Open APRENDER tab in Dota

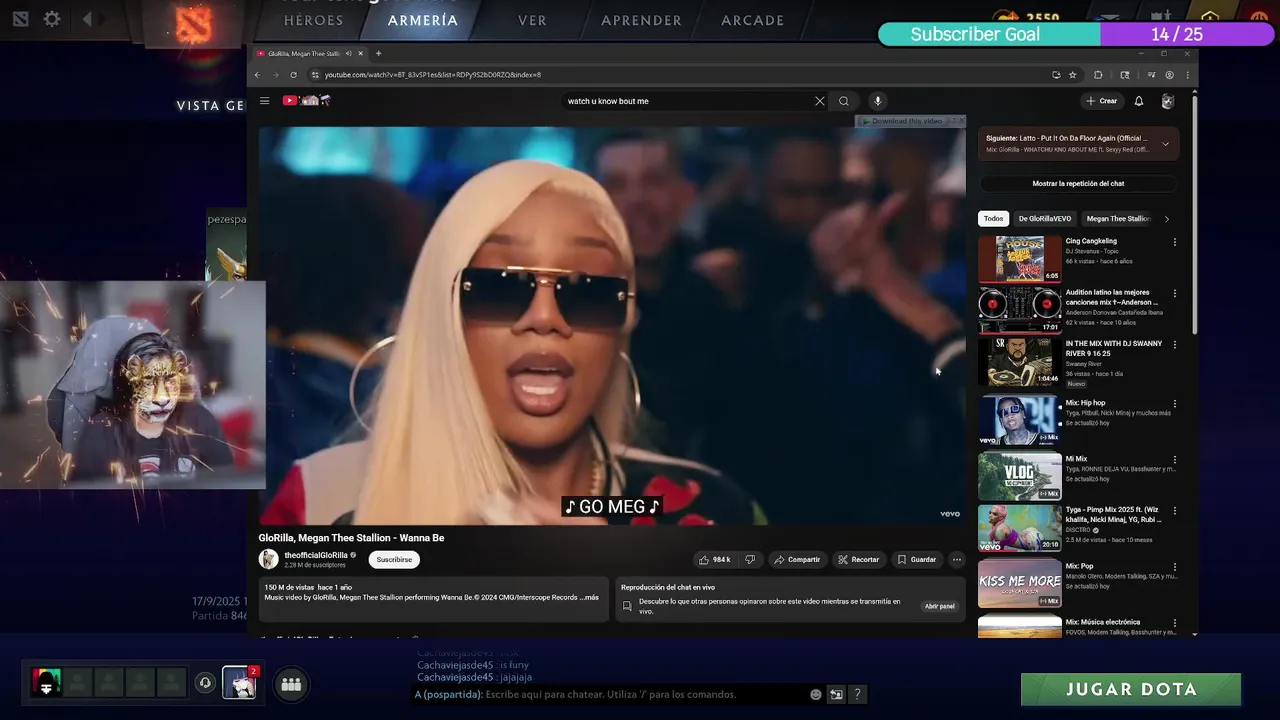[x=641, y=20]
